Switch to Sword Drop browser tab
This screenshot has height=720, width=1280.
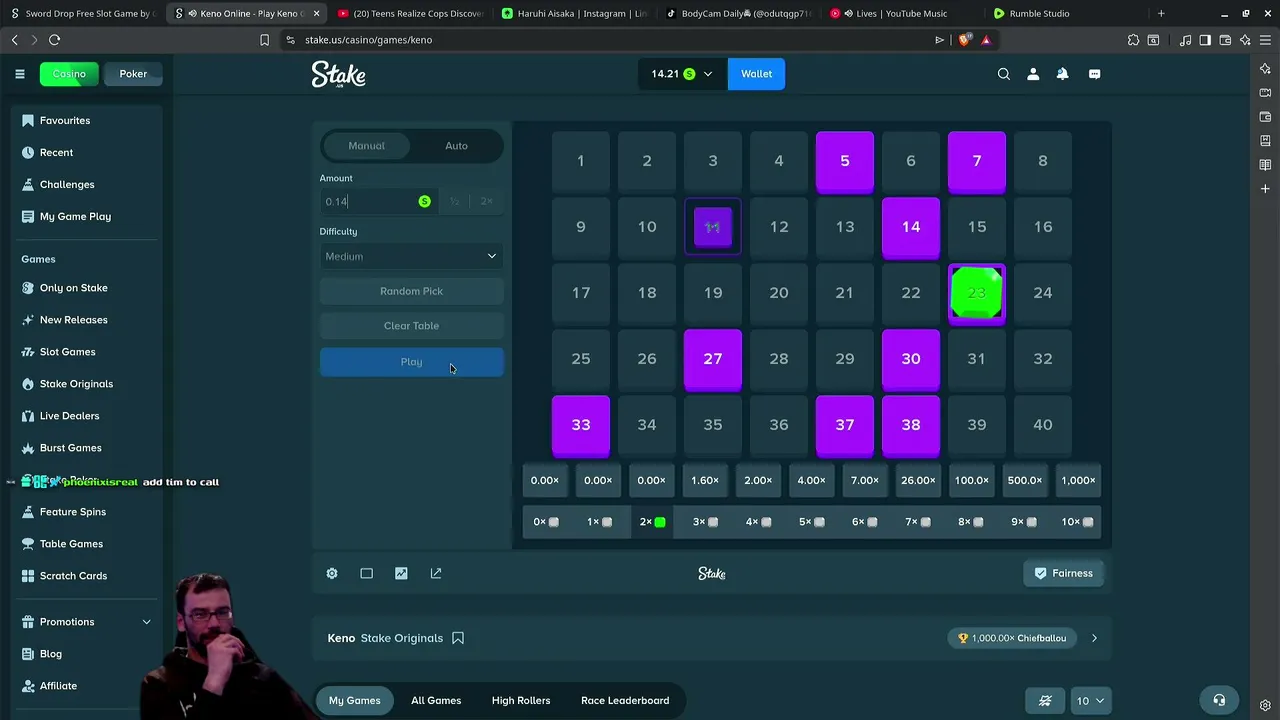82,14
